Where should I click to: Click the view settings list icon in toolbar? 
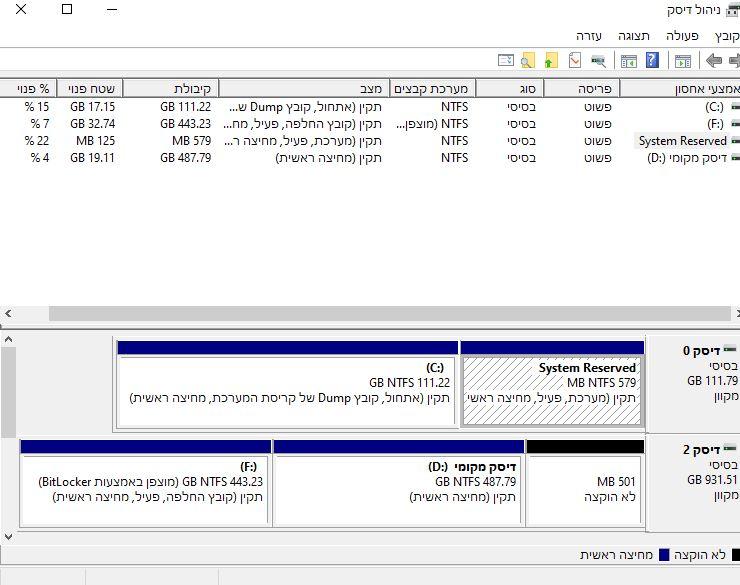[x=505, y=60]
